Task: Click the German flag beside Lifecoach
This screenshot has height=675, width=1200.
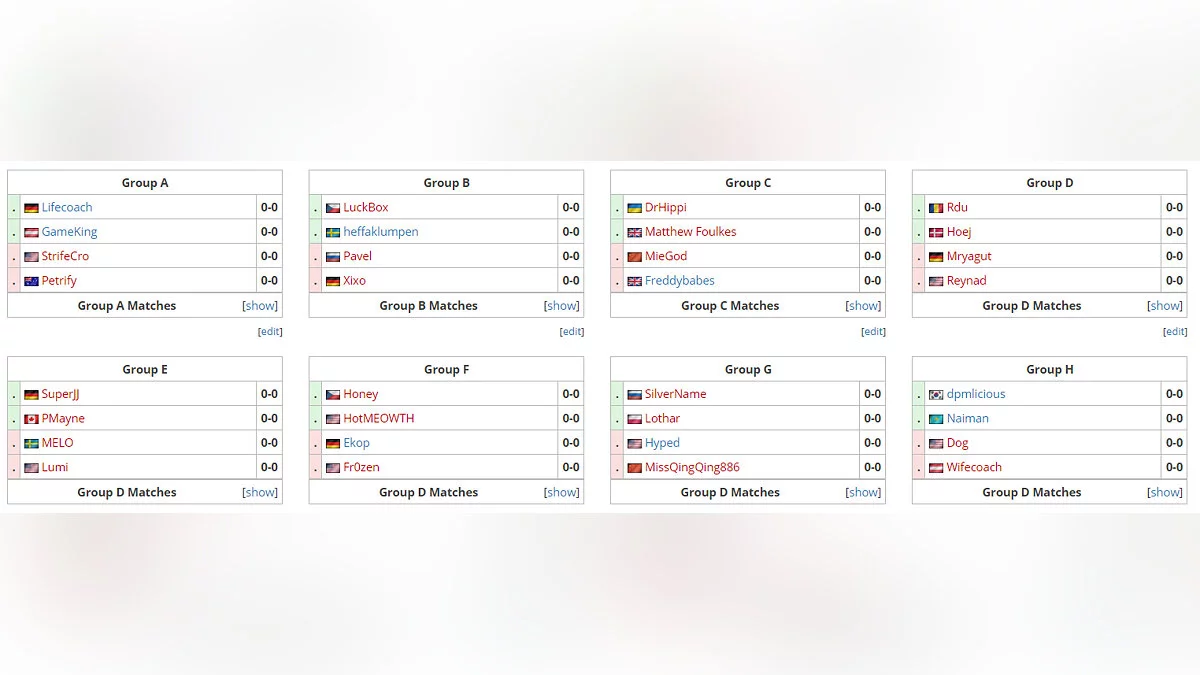Action: 31,208
